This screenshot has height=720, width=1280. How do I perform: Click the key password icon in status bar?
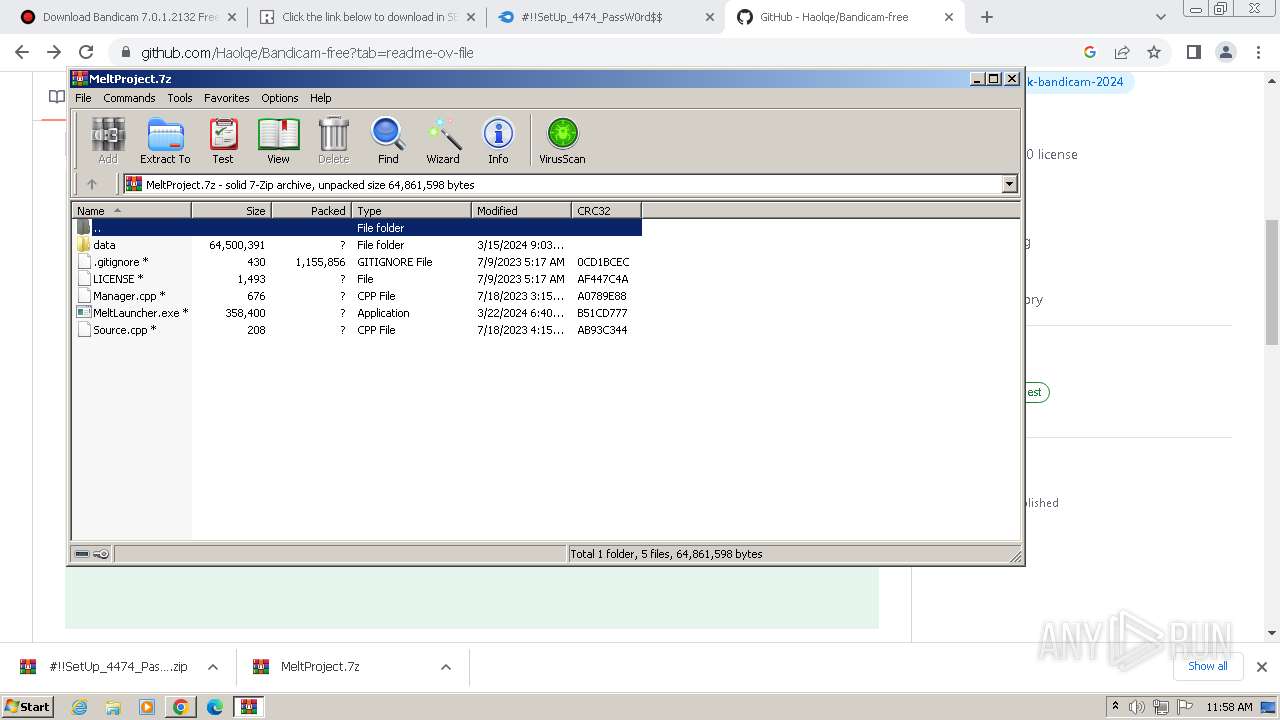tap(101, 554)
